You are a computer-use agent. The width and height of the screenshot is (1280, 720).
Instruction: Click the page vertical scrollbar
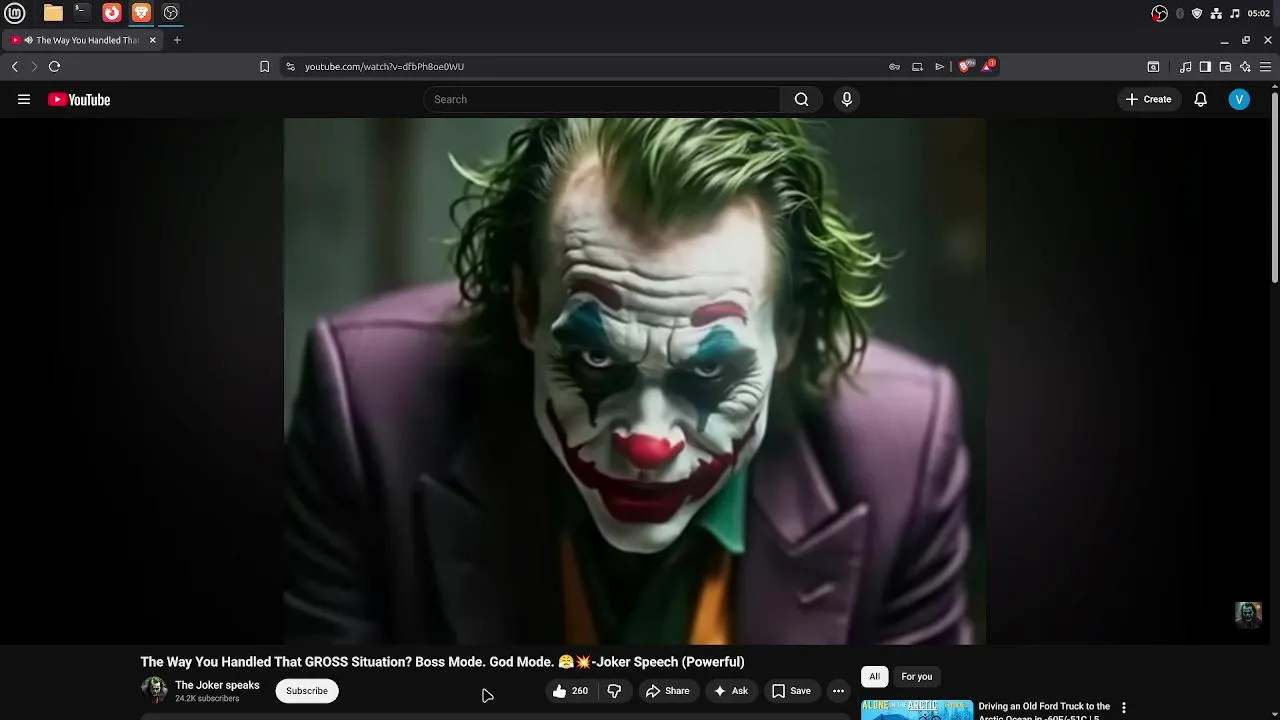pos(1274,186)
